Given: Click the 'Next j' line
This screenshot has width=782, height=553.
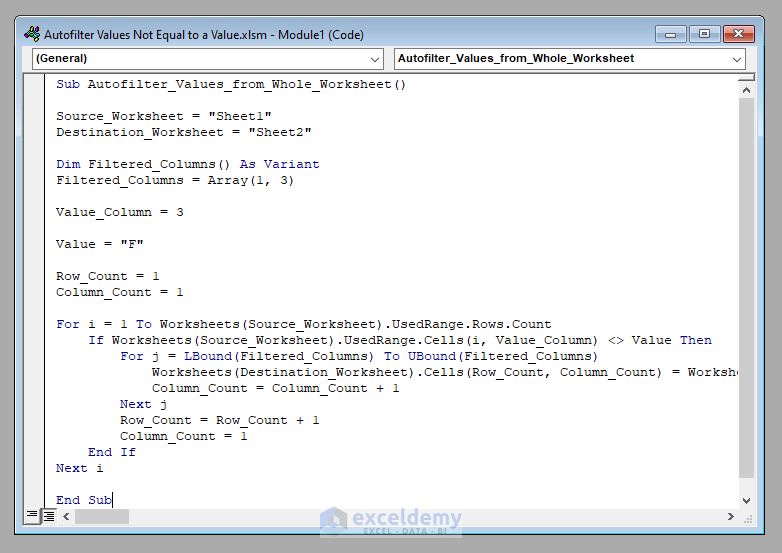Looking at the screenshot, I should pos(144,404).
